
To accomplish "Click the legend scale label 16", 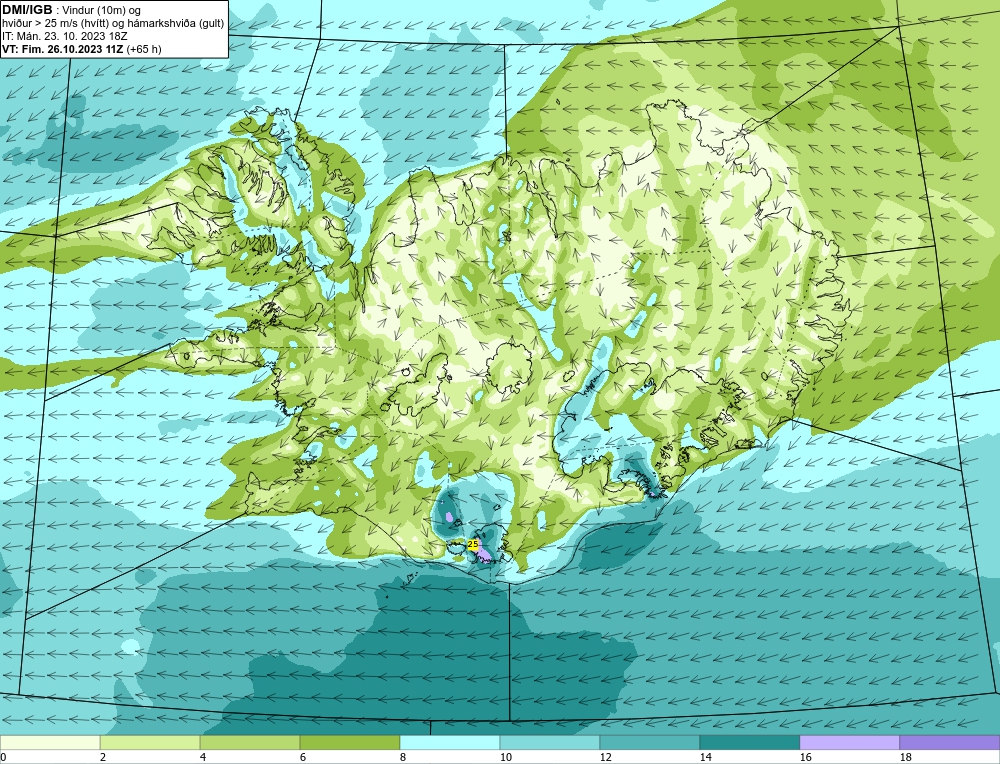I will (805, 757).
